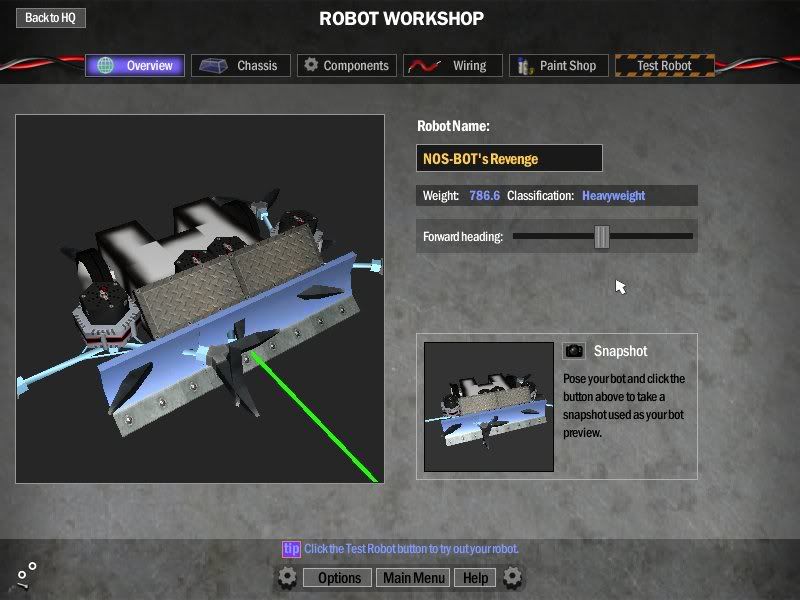Click the Robot Name label
800x600 pixels.
(x=454, y=126)
